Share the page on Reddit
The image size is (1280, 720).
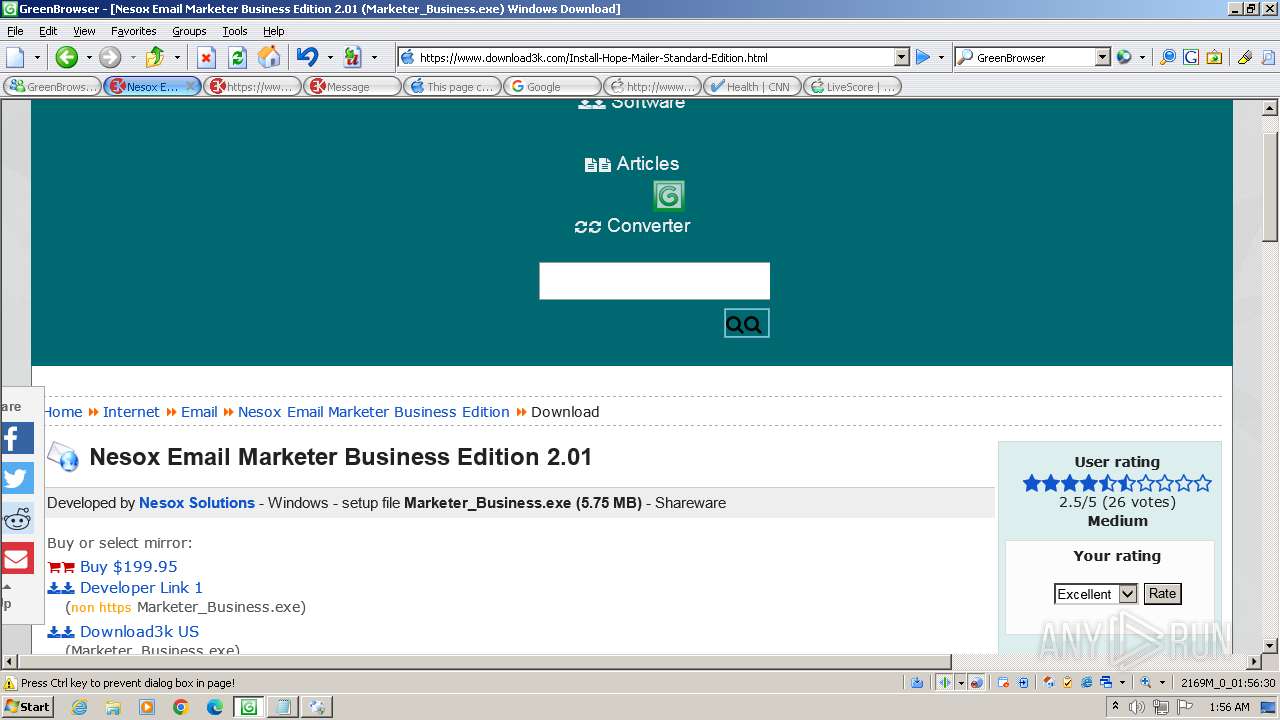(17, 518)
